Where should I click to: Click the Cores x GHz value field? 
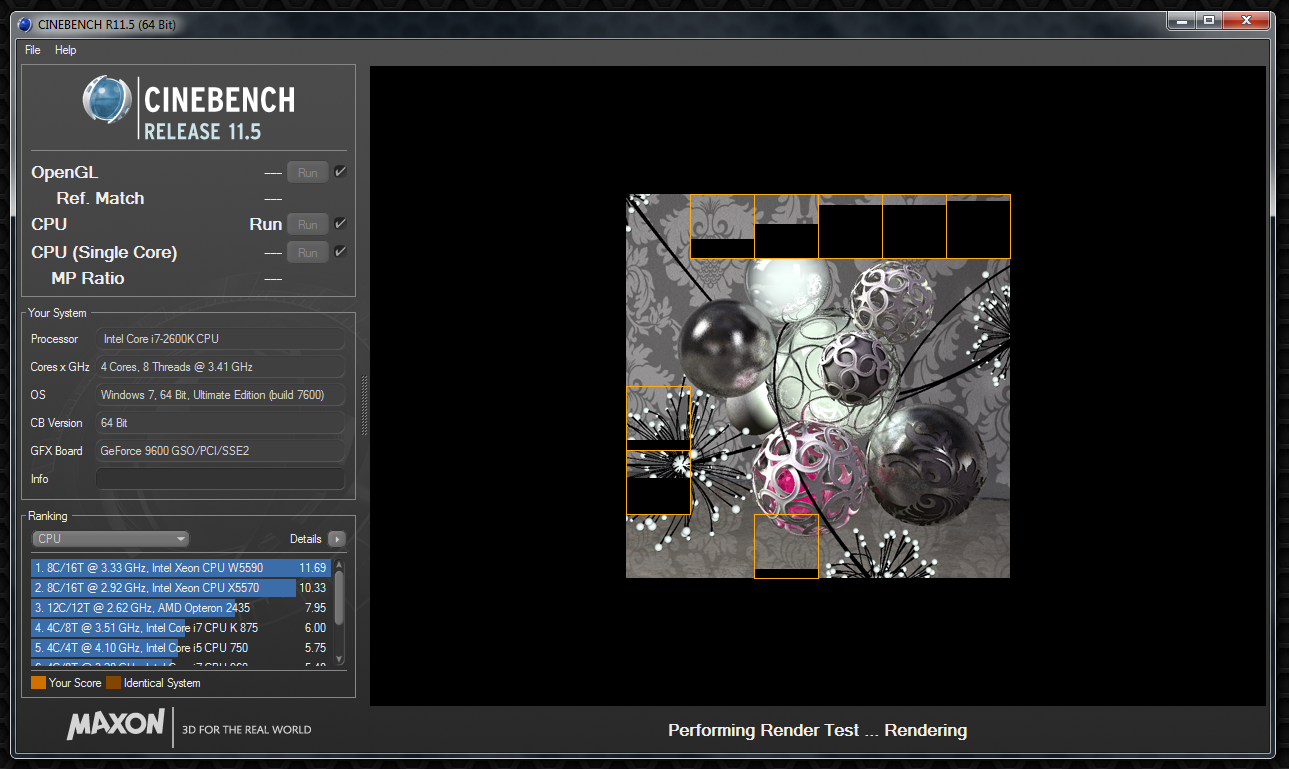pos(220,367)
